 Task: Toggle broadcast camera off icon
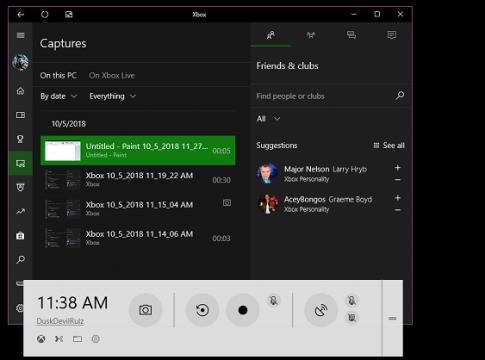coord(352,317)
